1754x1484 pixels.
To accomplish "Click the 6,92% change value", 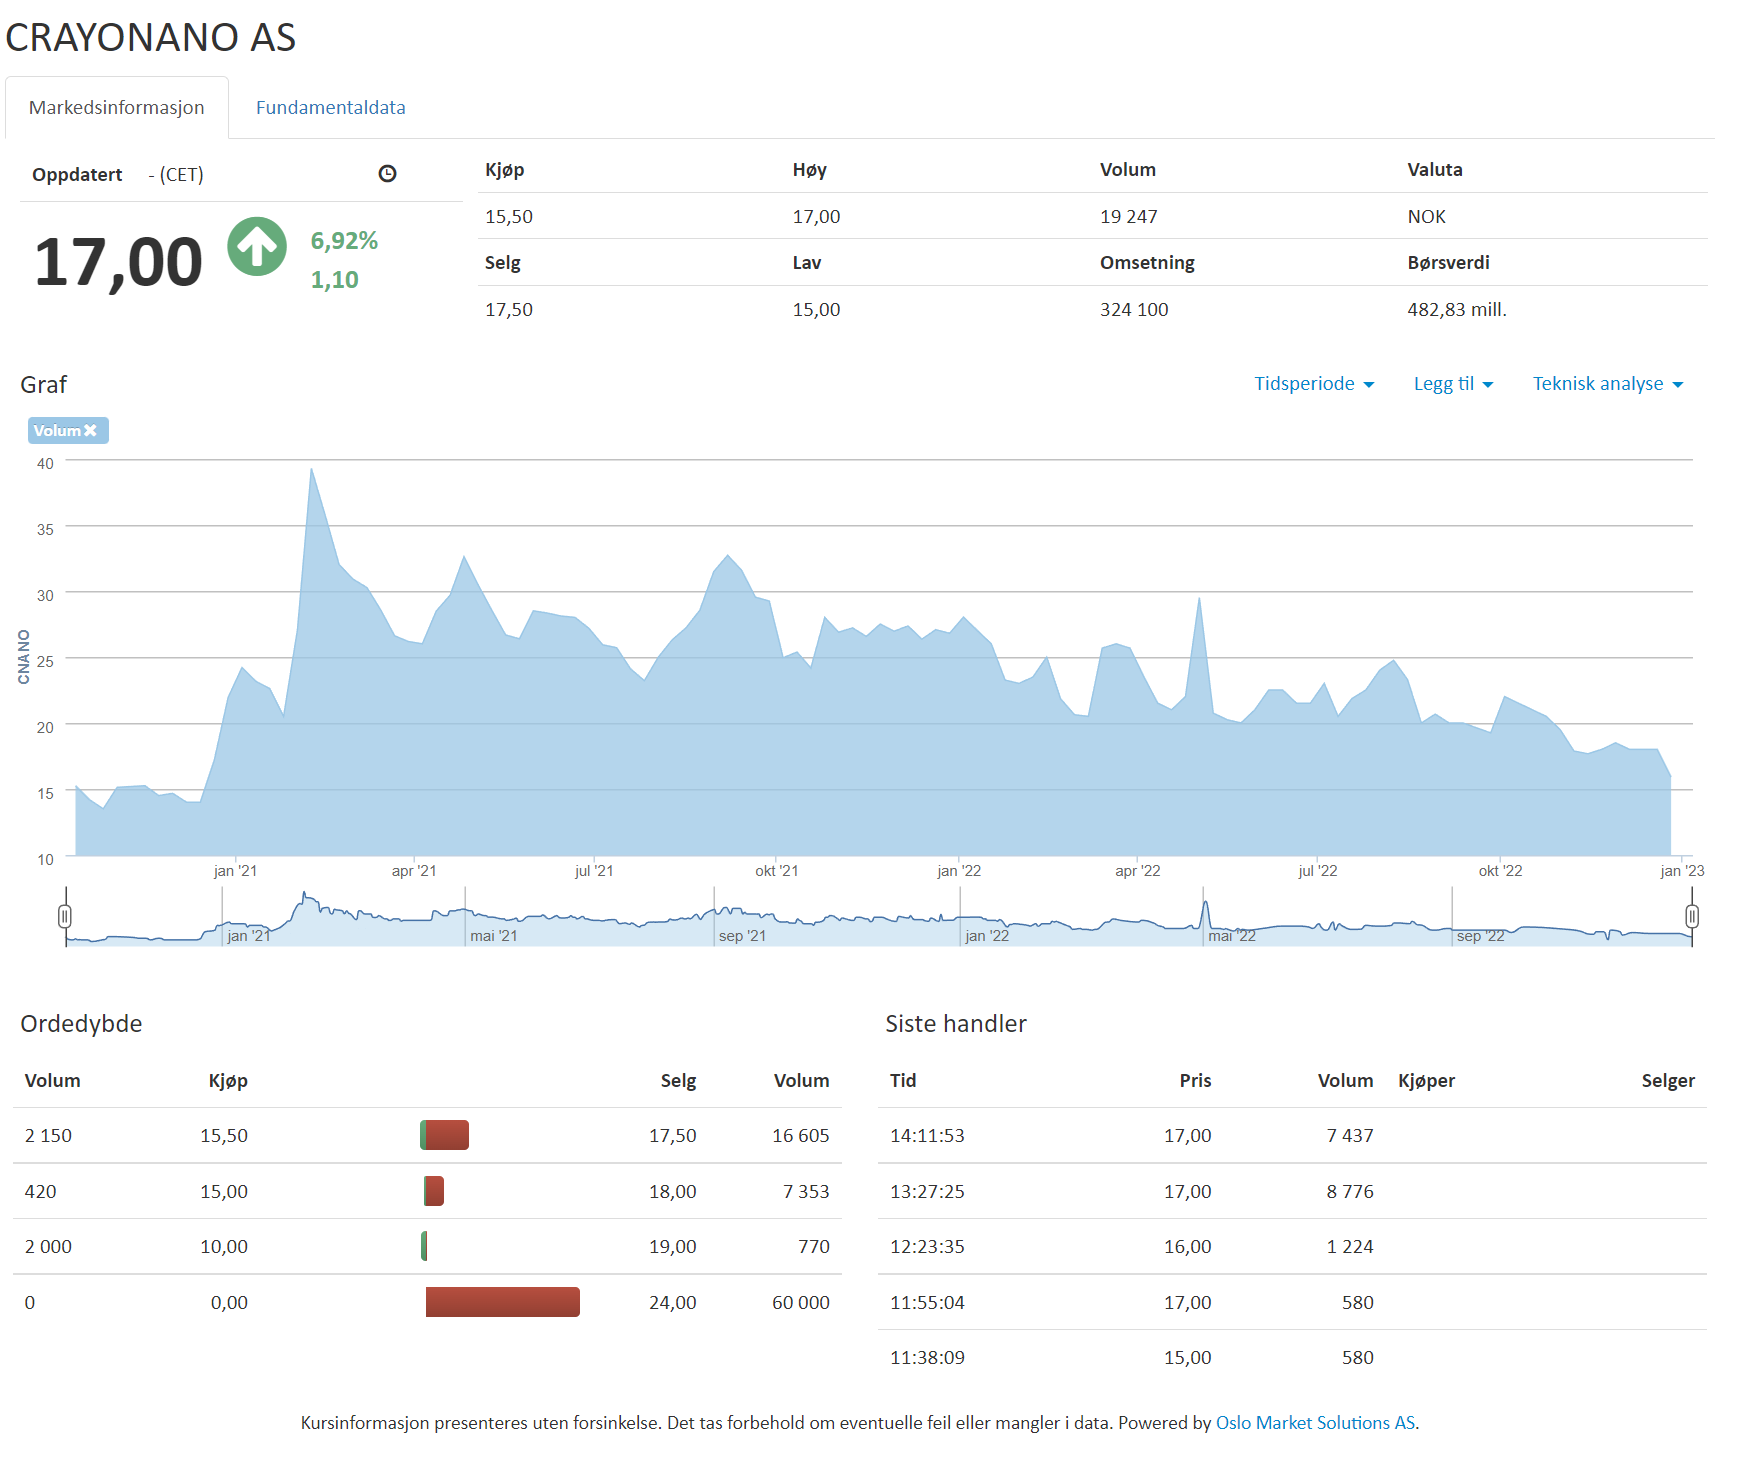I will [344, 241].
